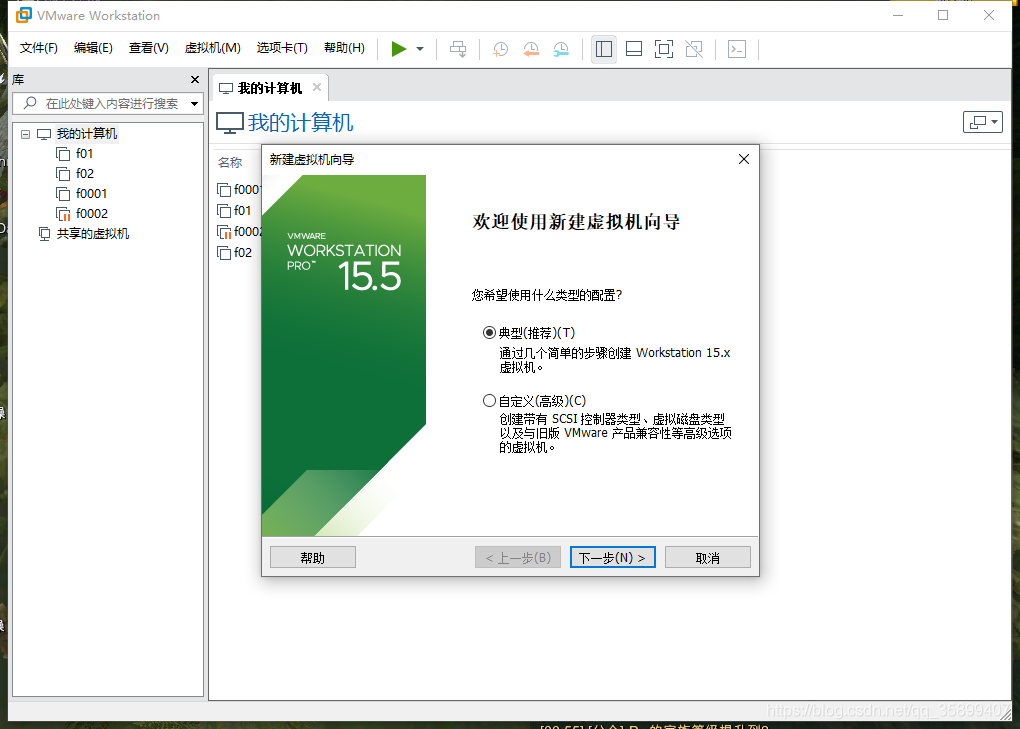The height and width of the screenshot is (729, 1020).
Task: Toggle the thumbnail bar icon
Action: (634, 49)
